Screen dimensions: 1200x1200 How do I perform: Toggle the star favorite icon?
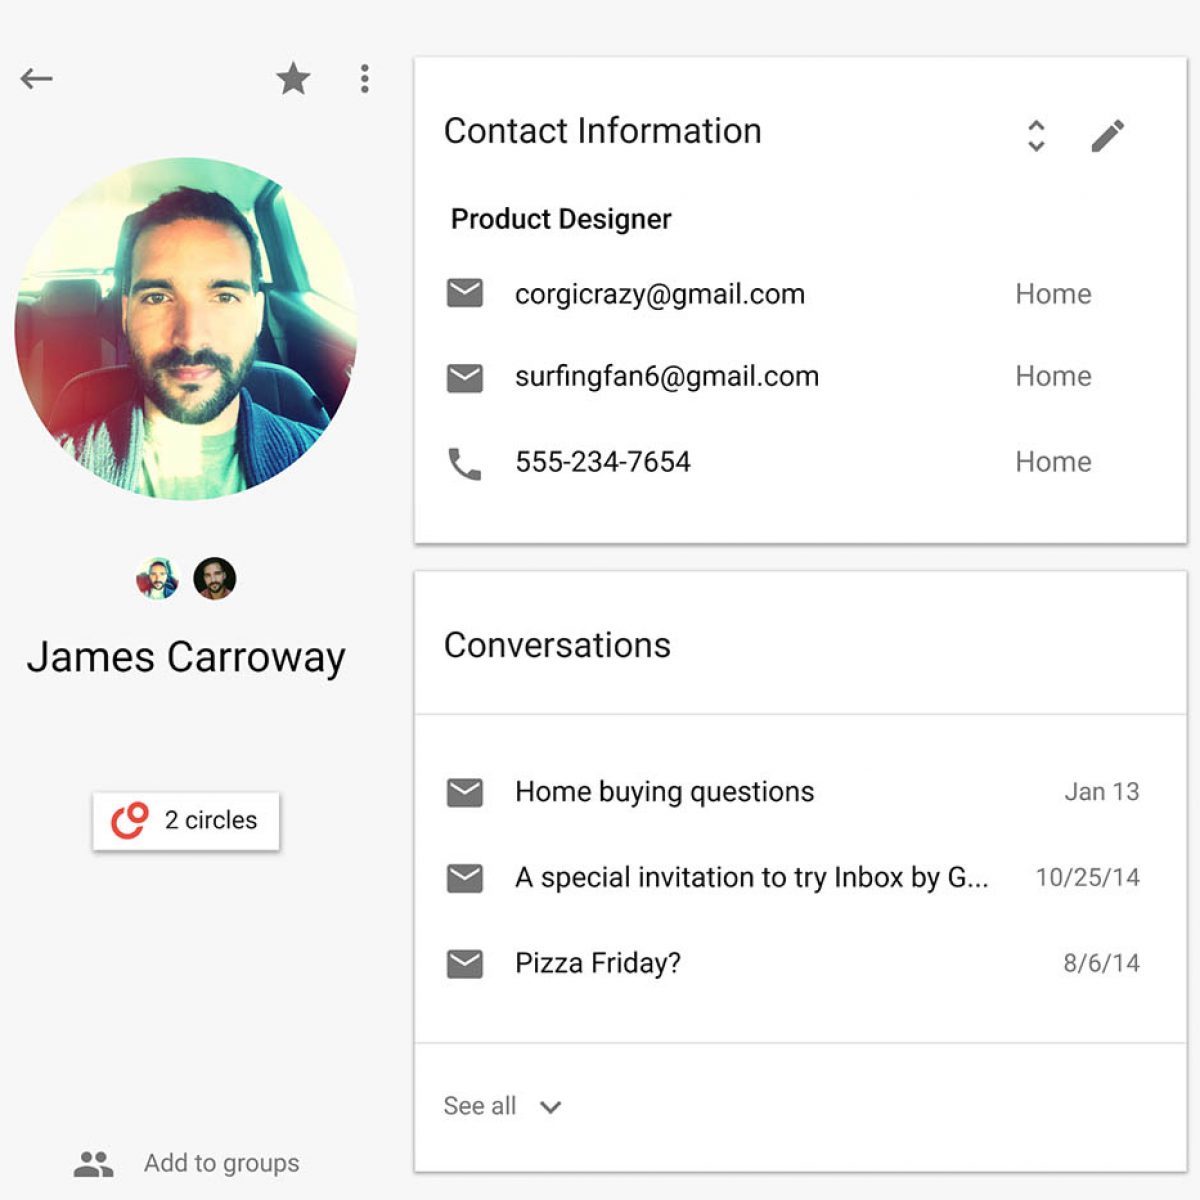click(293, 78)
